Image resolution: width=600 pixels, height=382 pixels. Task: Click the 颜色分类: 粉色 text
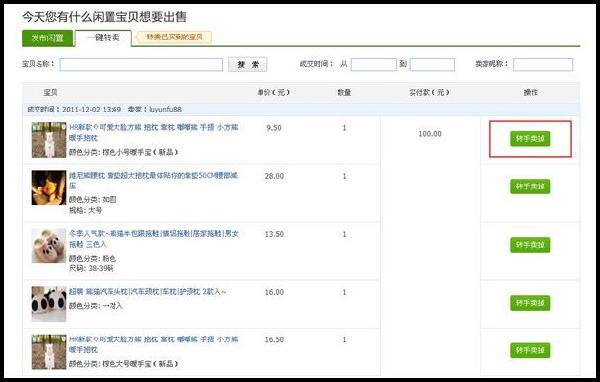tap(92, 259)
